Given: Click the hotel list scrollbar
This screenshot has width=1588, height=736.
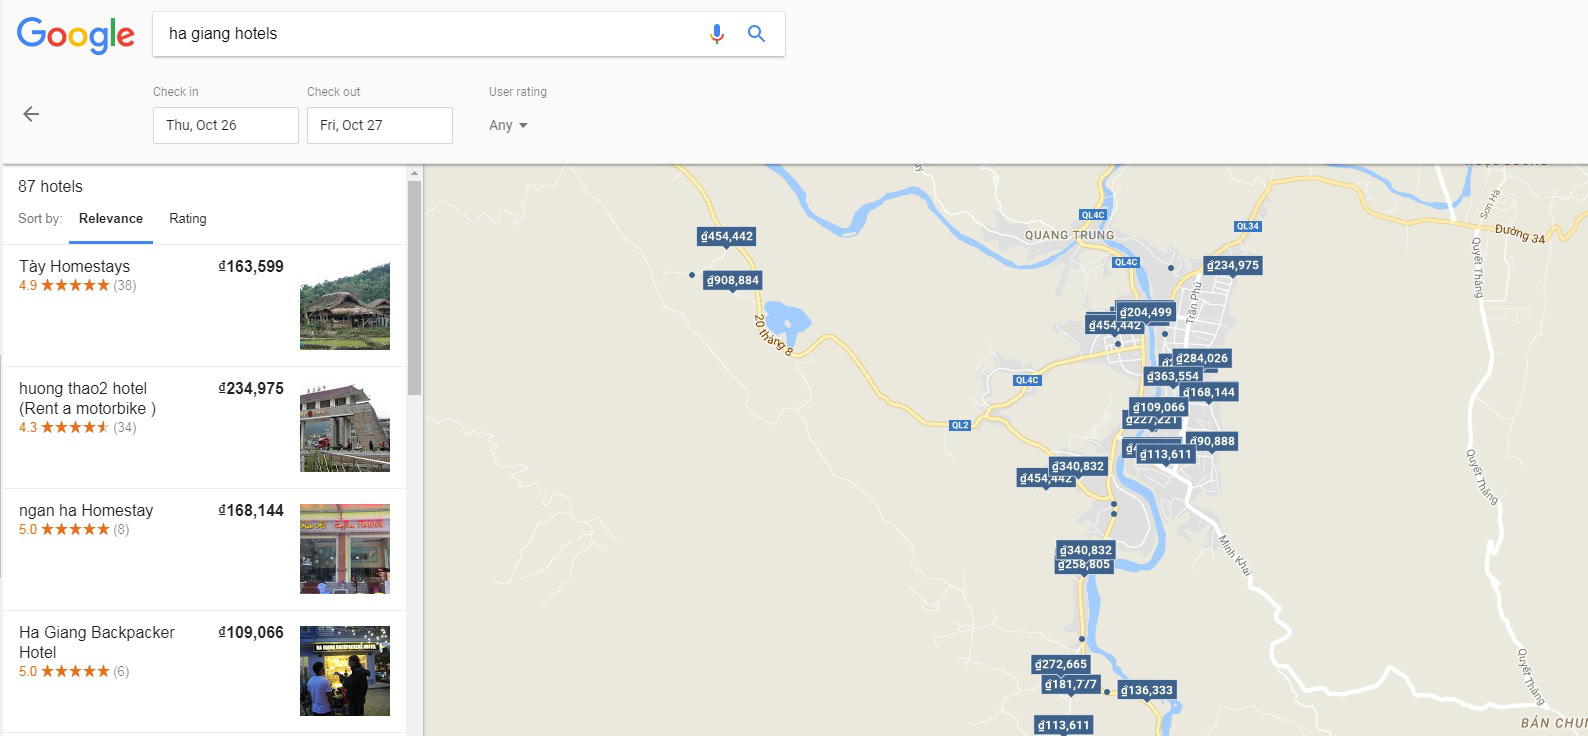Looking at the screenshot, I should (415, 288).
